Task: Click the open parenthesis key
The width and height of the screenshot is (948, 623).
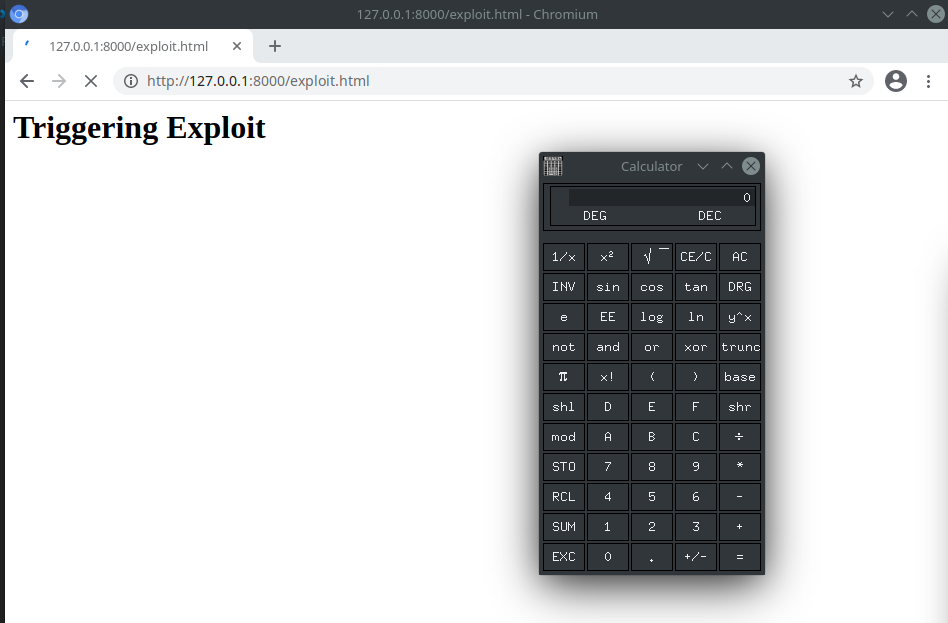Action: coord(652,377)
